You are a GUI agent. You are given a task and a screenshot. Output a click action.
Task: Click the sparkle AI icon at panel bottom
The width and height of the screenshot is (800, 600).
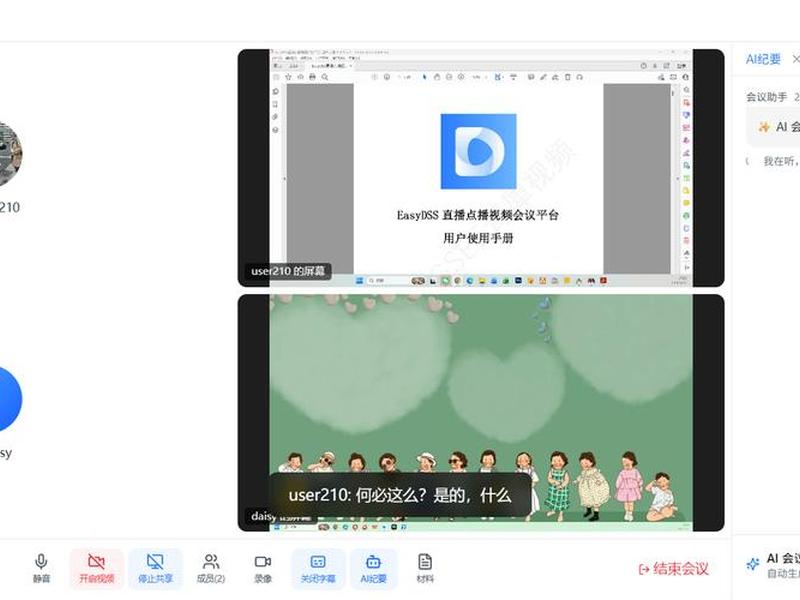(753, 564)
